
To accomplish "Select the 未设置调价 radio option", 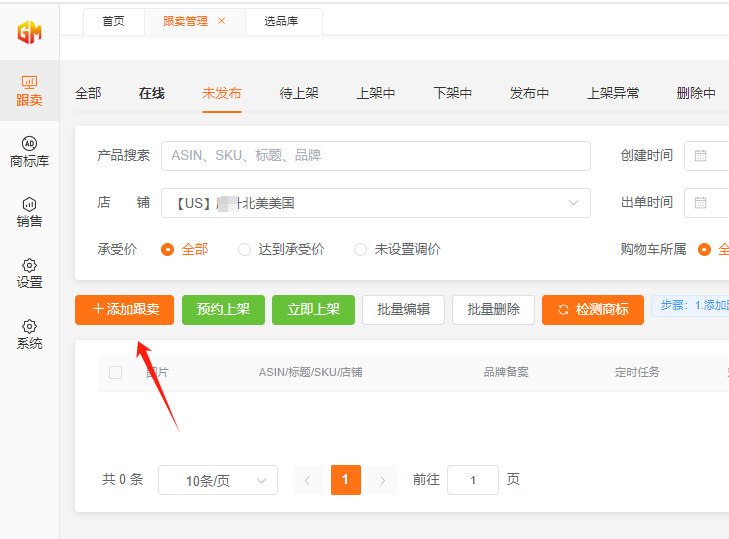I will [x=360, y=250].
